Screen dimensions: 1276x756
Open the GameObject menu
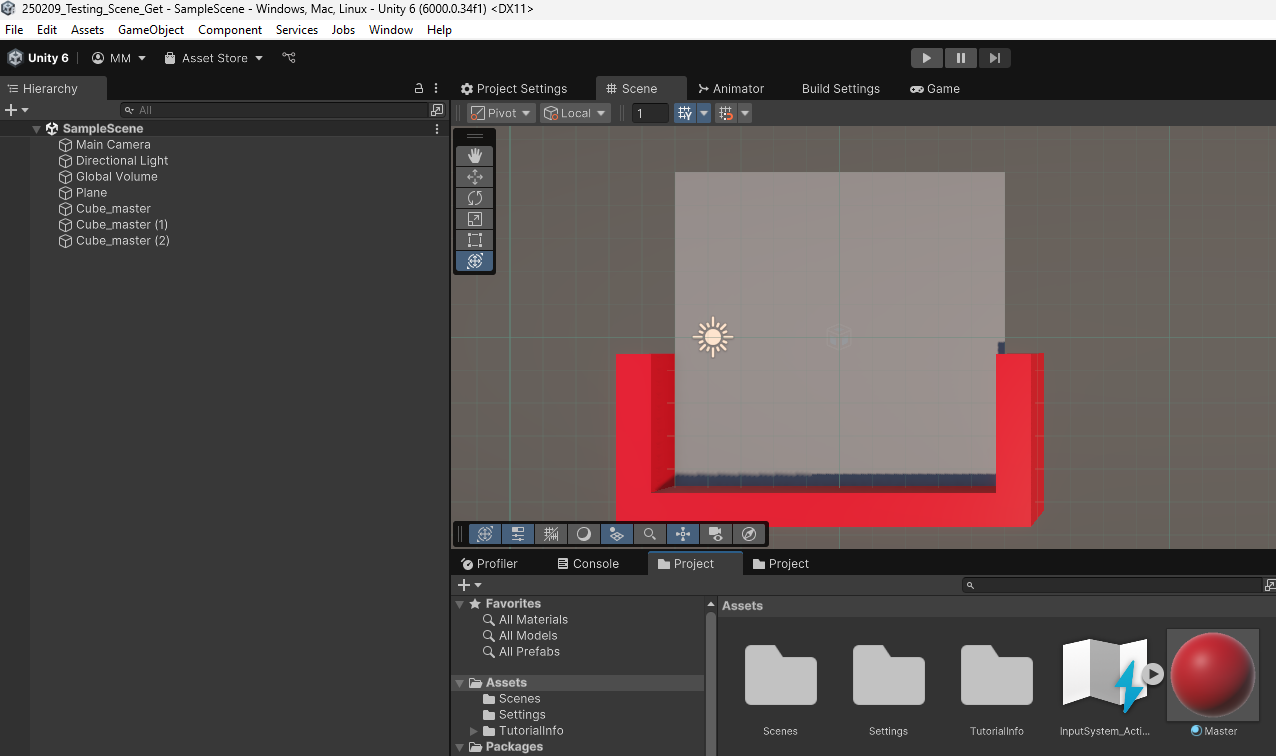point(151,30)
